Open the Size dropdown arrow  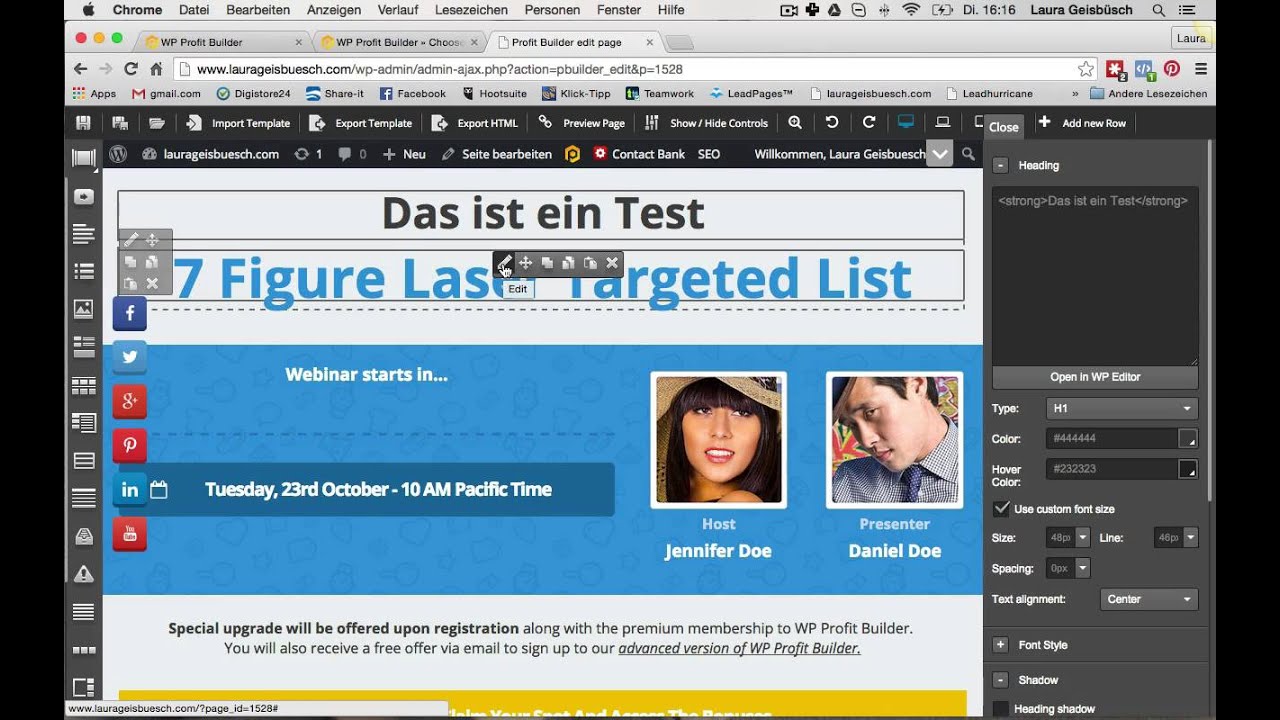tap(1082, 537)
